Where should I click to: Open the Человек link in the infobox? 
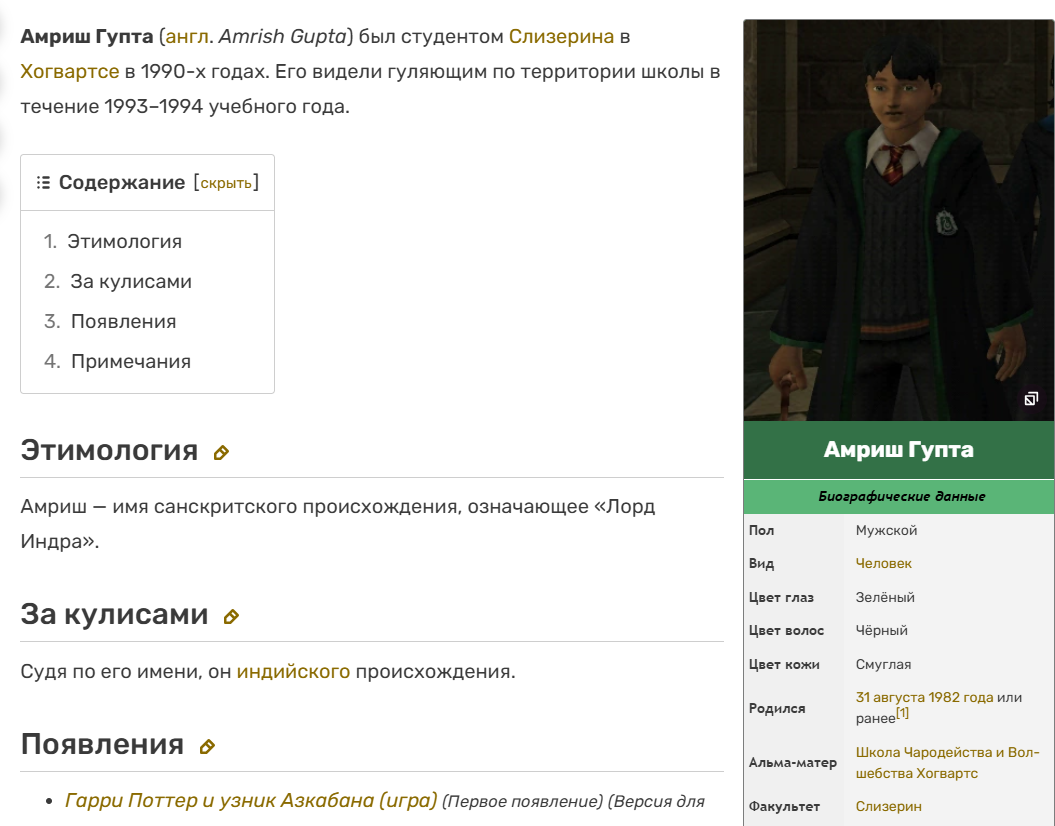[883, 563]
